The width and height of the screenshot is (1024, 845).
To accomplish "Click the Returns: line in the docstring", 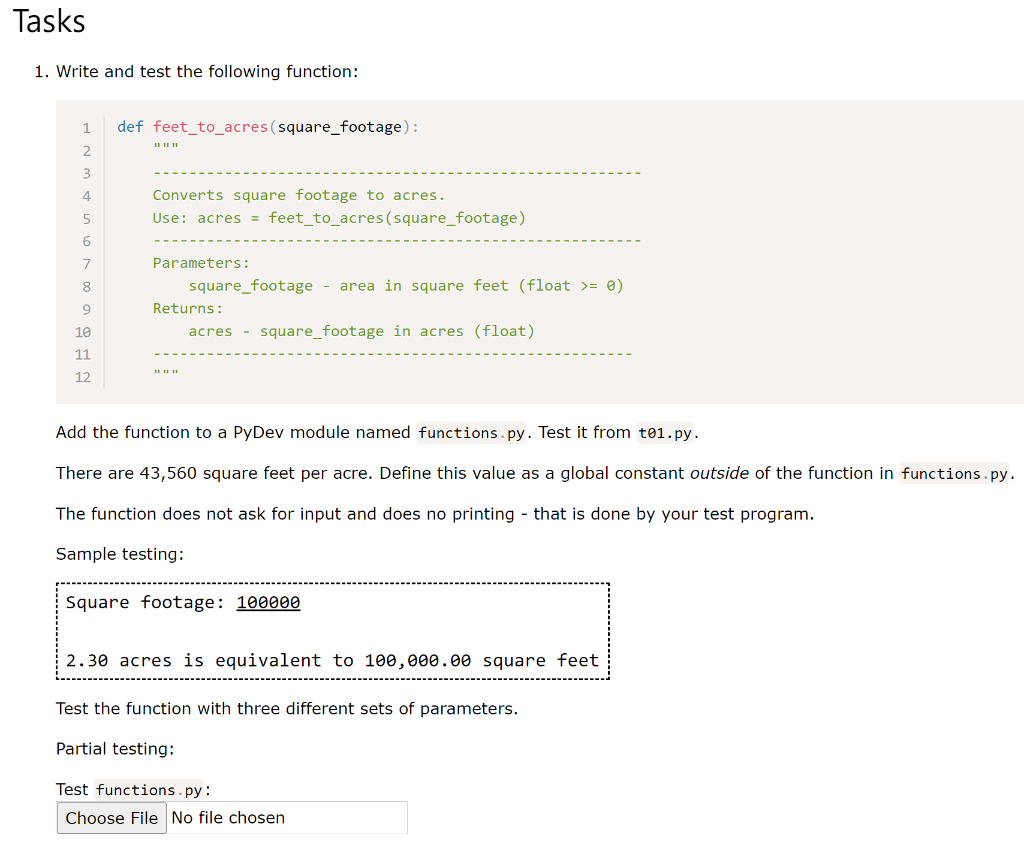I will point(188,308).
